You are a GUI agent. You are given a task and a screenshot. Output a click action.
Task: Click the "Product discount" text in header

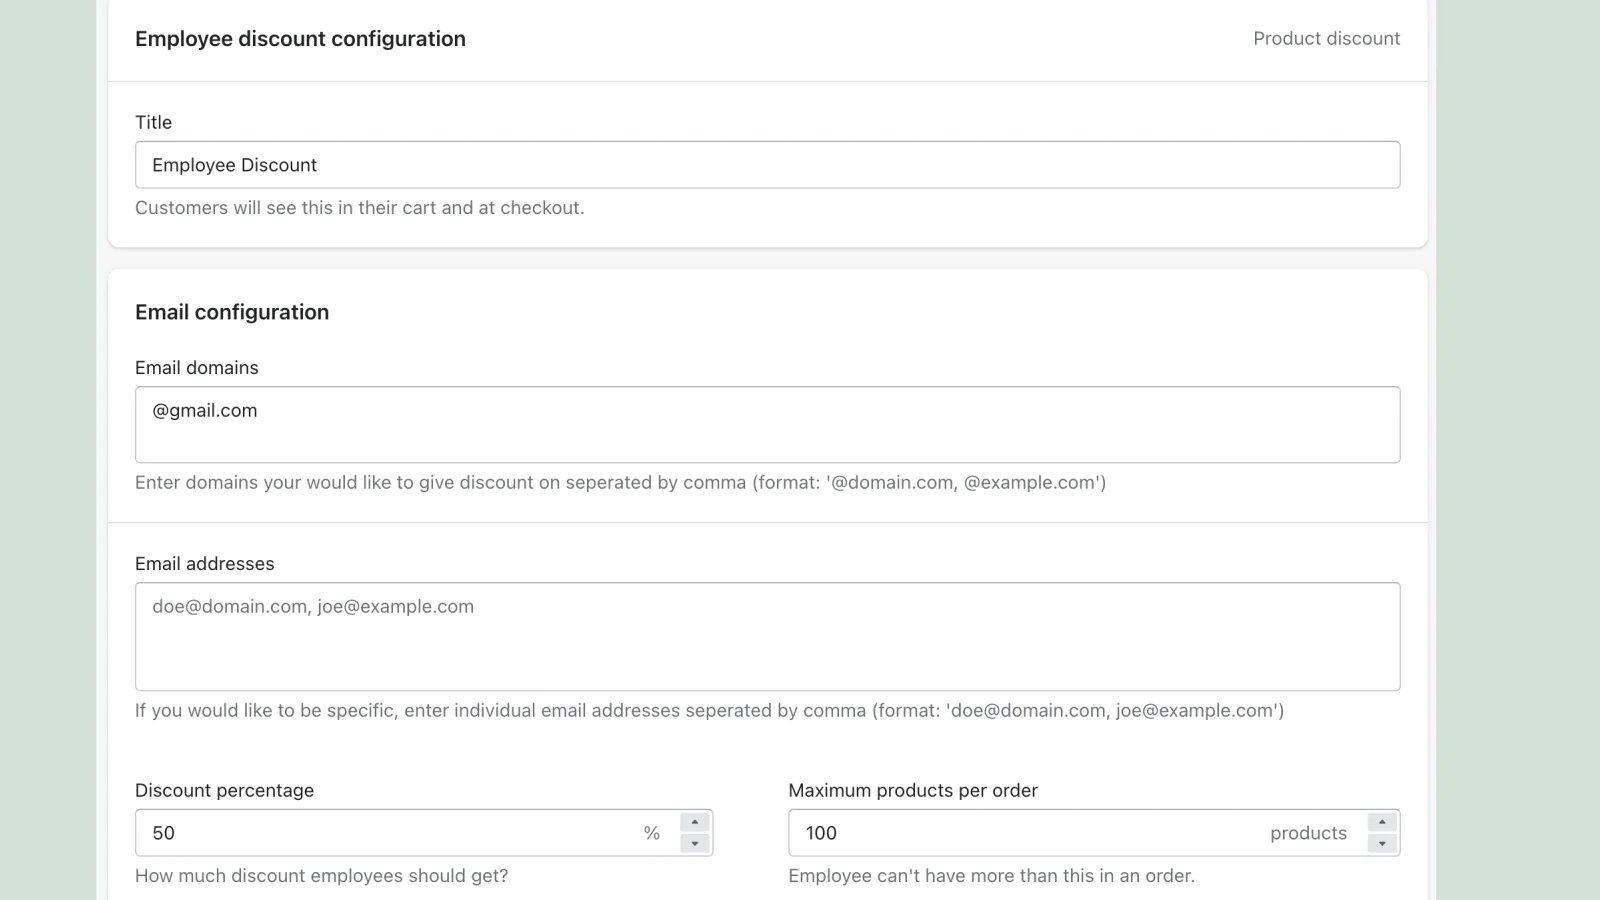tap(1326, 39)
